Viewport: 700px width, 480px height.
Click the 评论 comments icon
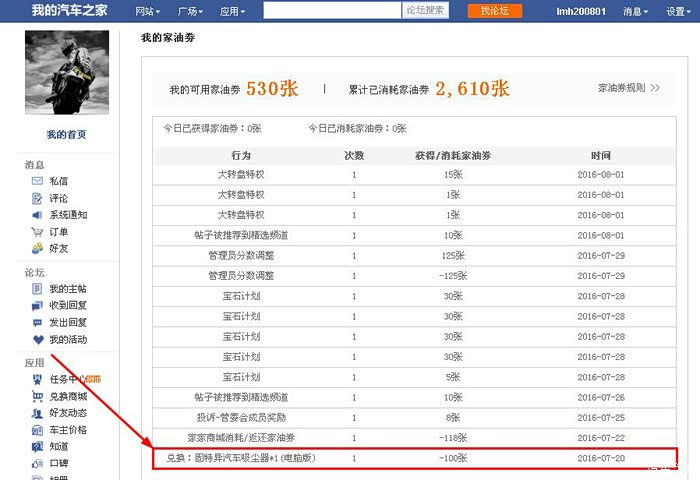point(37,198)
